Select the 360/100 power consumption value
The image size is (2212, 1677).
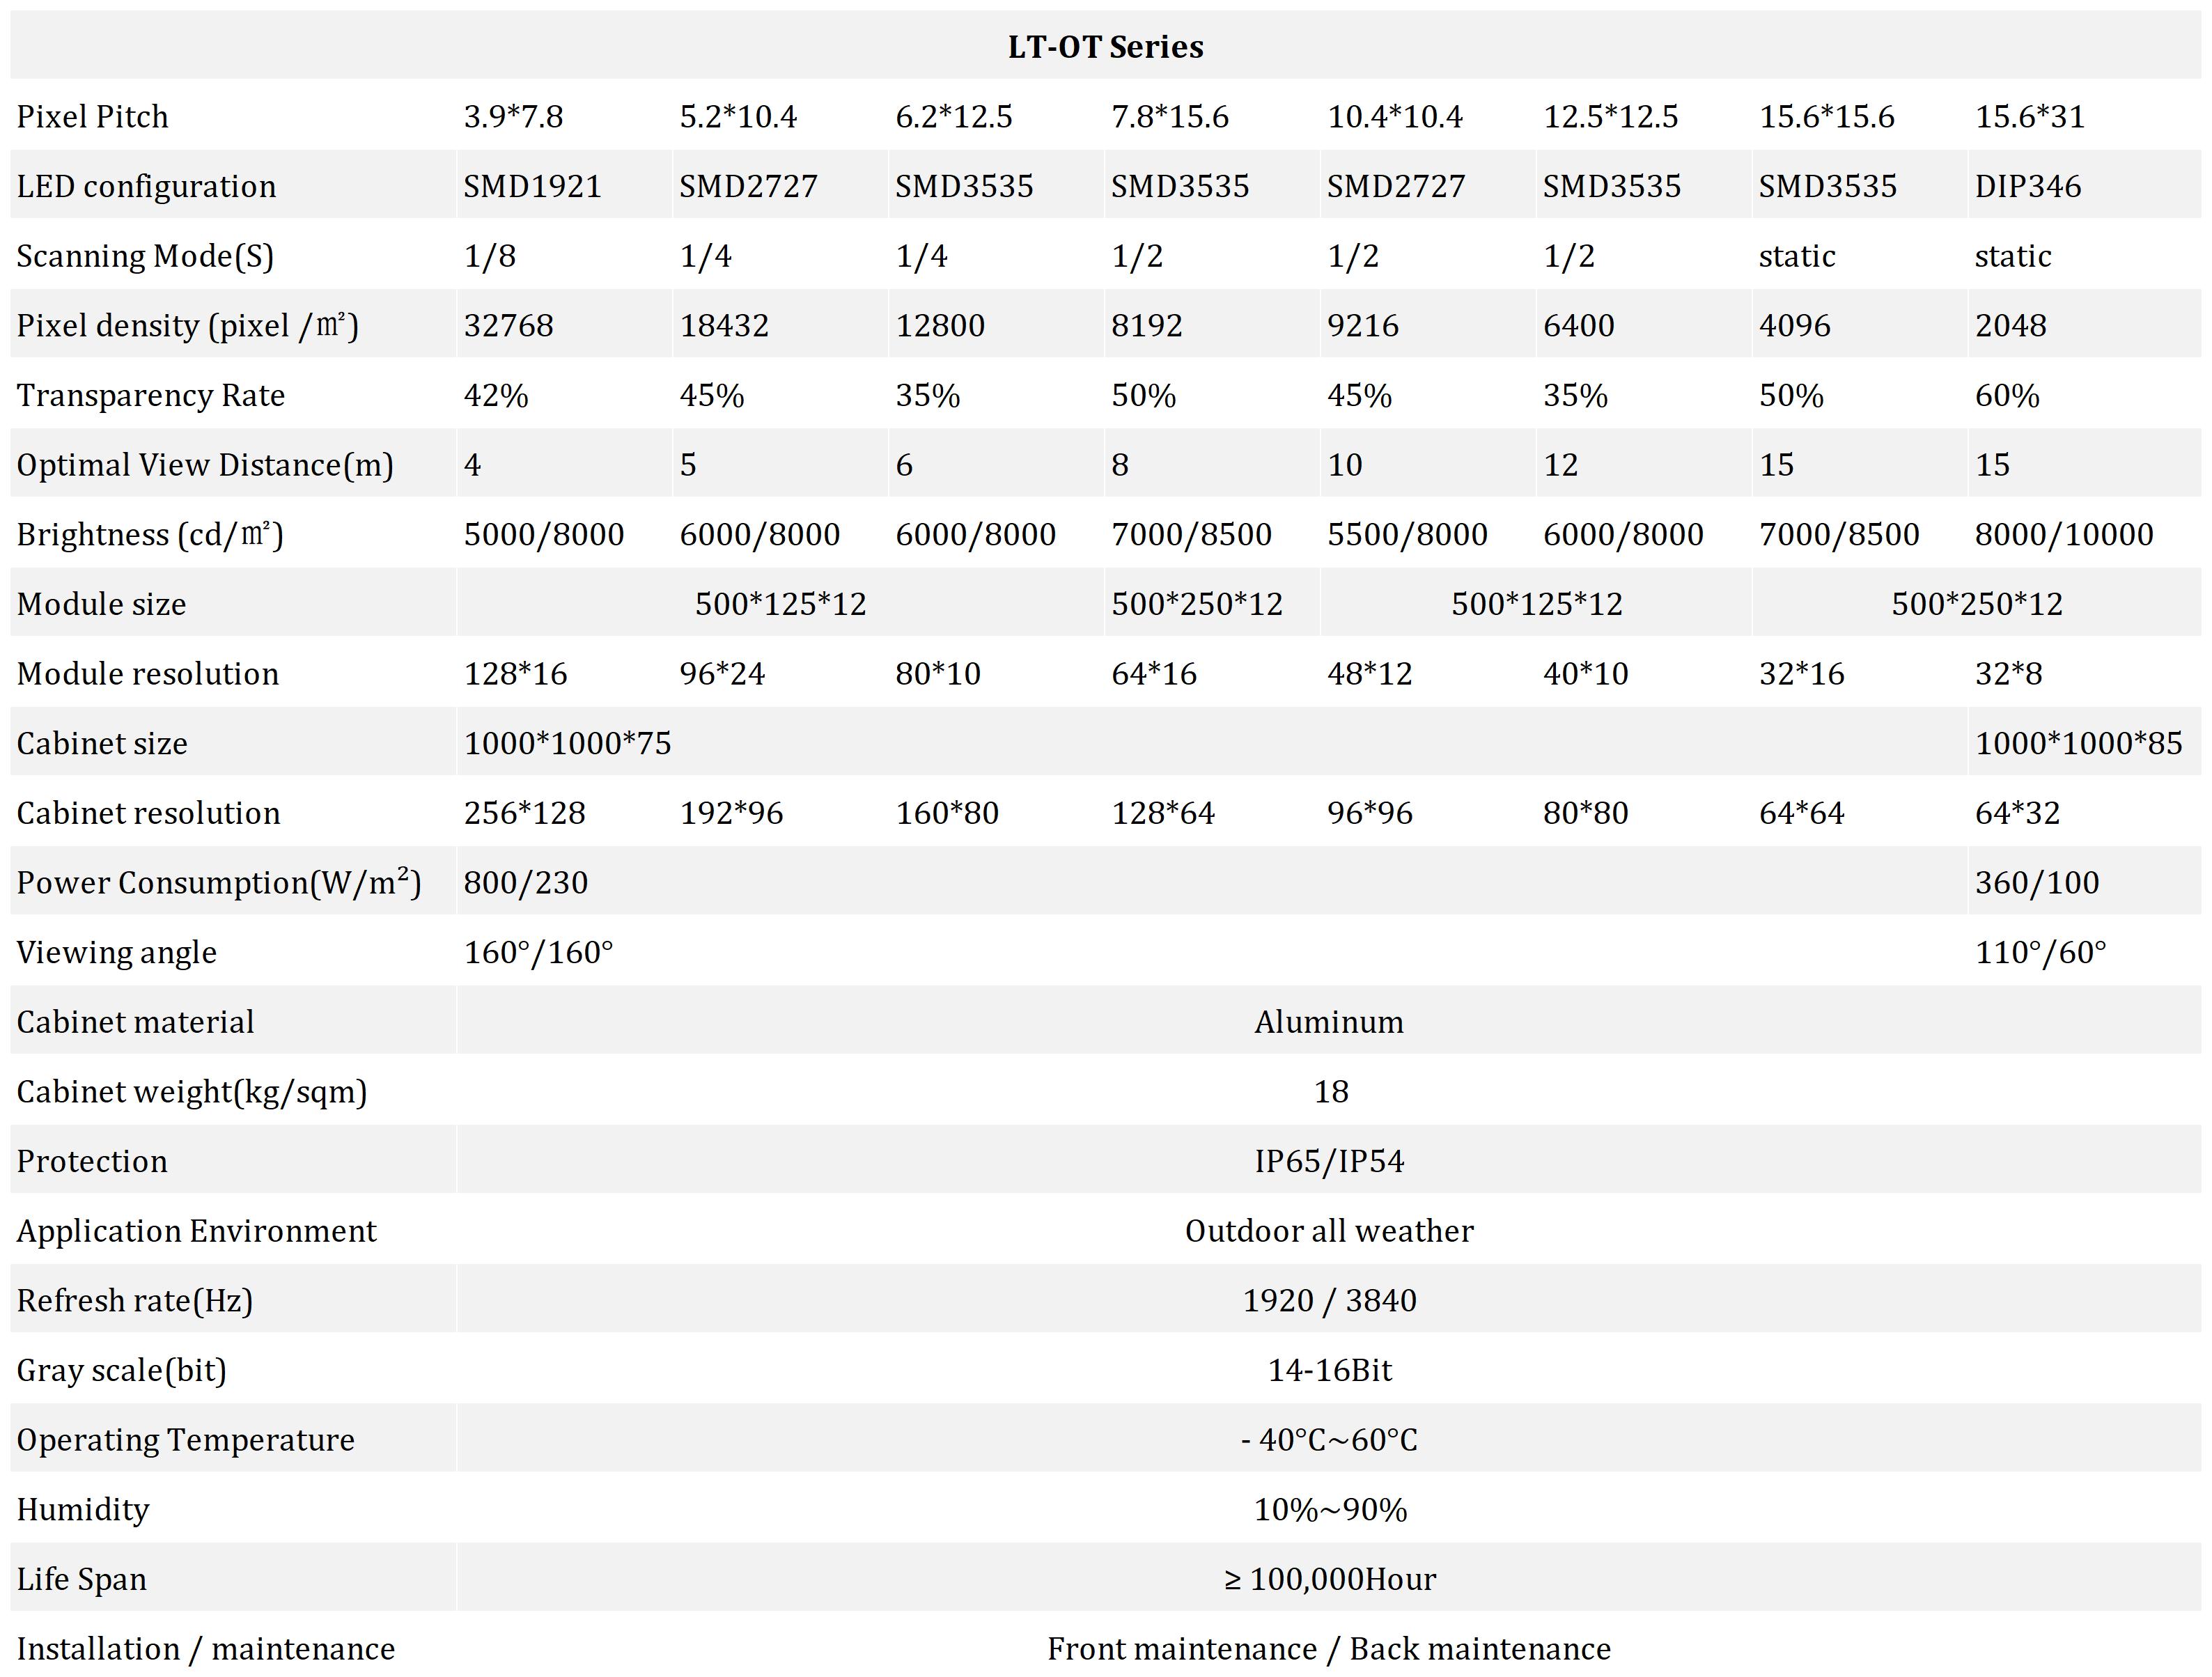tap(2036, 883)
